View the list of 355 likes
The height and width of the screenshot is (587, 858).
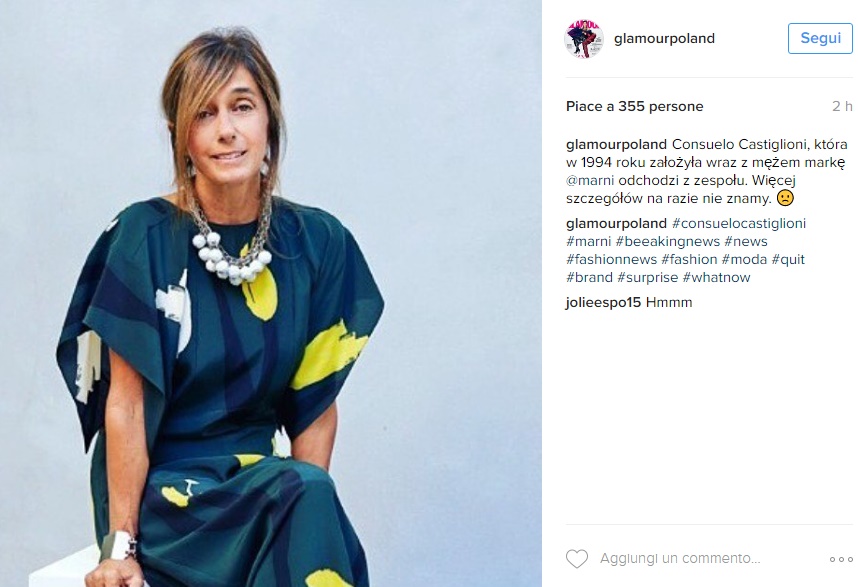tap(635, 106)
